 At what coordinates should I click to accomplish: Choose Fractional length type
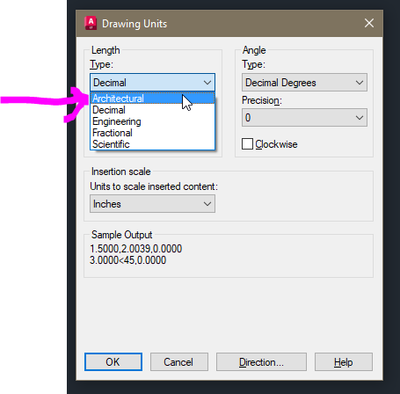click(x=153, y=133)
